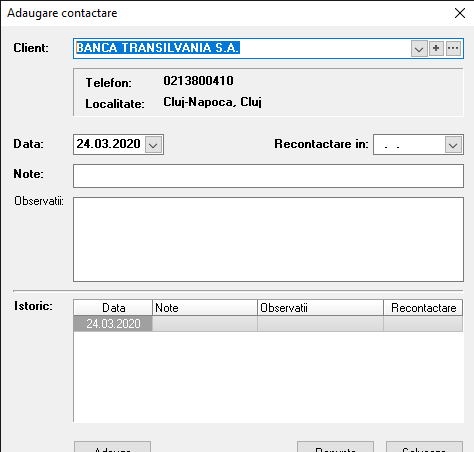Sort Istoric by the Data column header
Viewport: 474px width, 452px height.
(113, 308)
